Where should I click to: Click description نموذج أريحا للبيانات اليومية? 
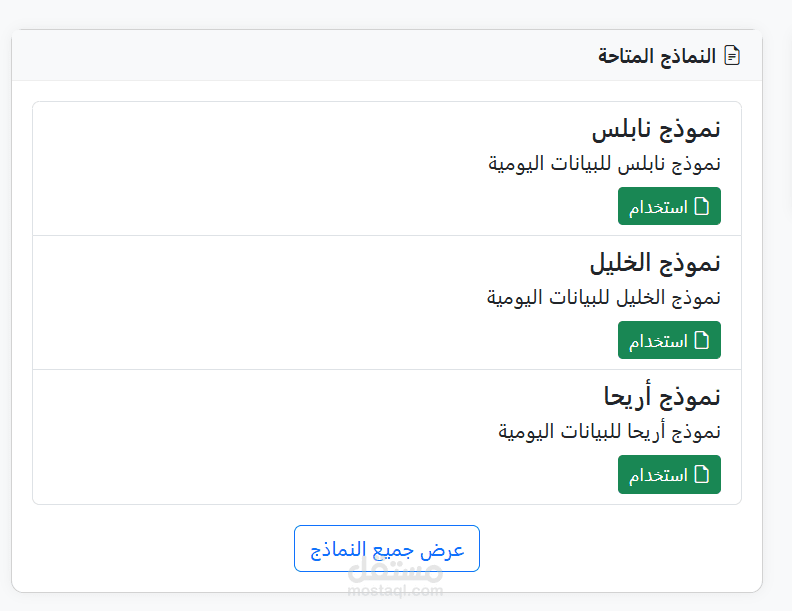[x=609, y=432]
